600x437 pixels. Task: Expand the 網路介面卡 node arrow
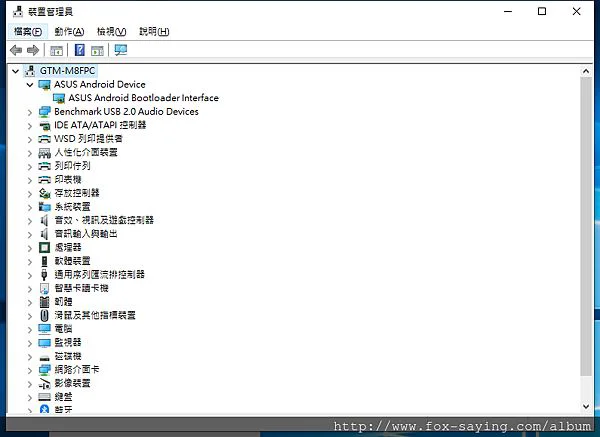(30, 370)
